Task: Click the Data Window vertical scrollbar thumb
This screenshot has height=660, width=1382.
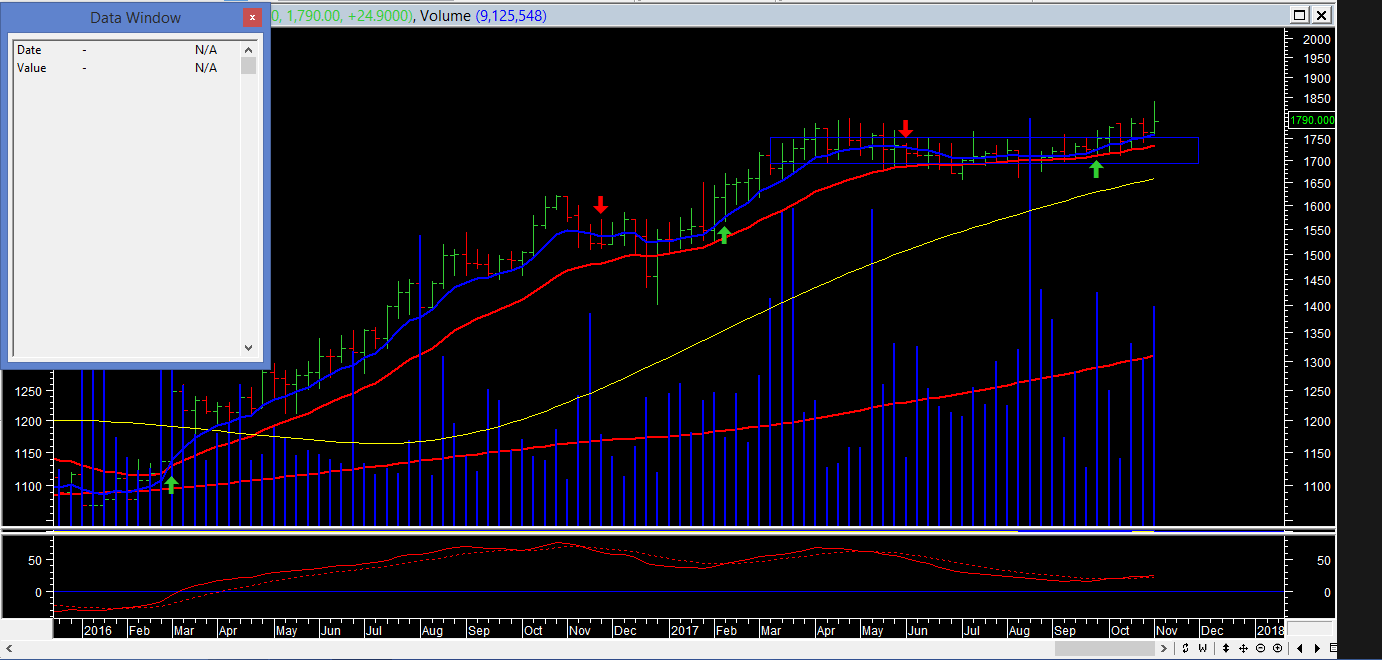Action: [249, 66]
